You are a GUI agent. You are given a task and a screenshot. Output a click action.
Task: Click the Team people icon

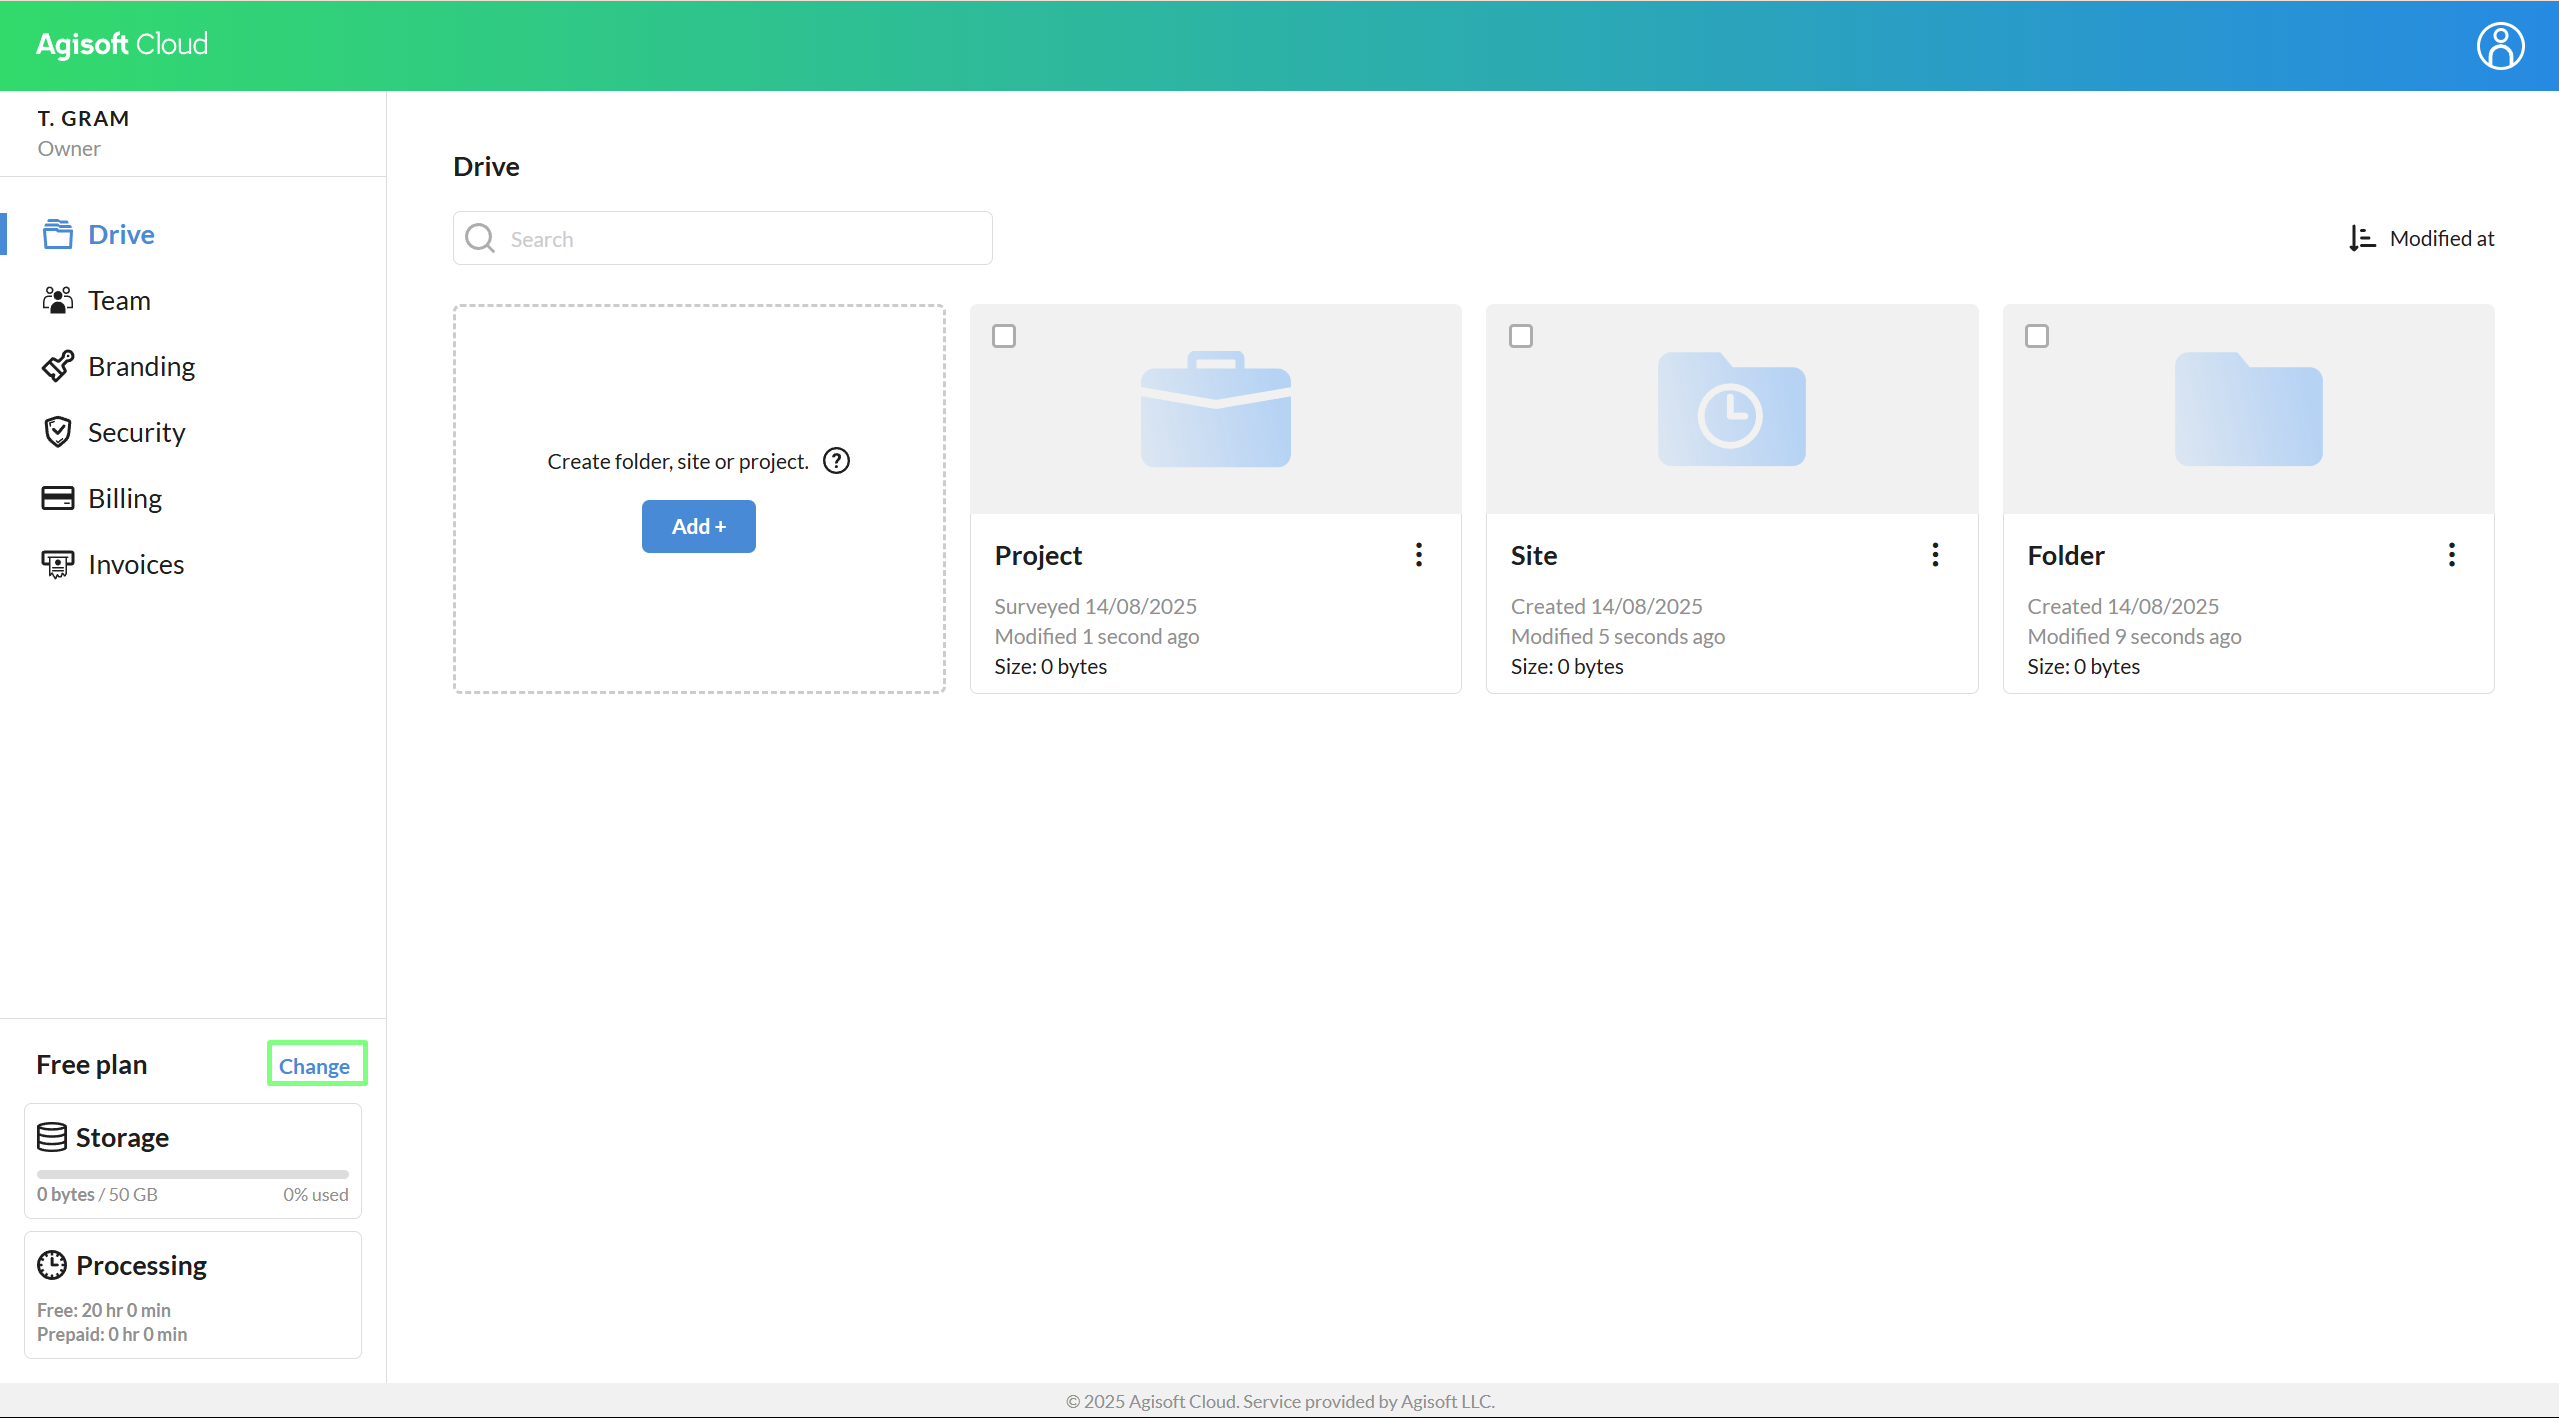click(57, 300)
